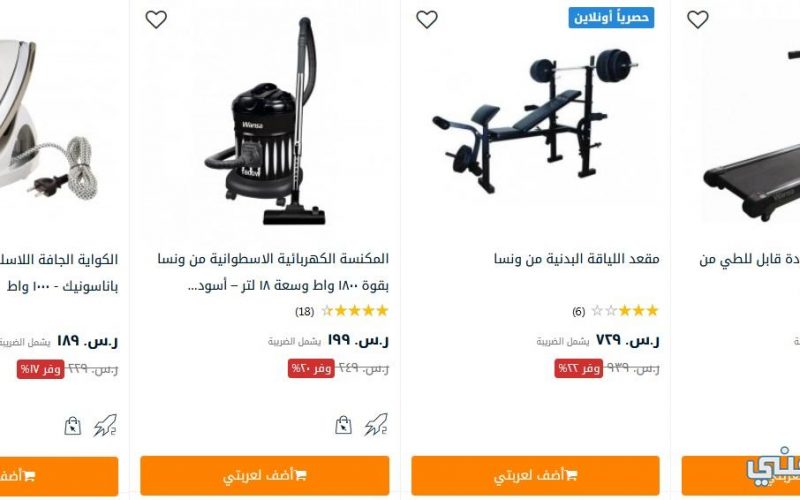
Task: Click the rocket fast delivery icon under vacuum
Action: click(x=376, y=424)
